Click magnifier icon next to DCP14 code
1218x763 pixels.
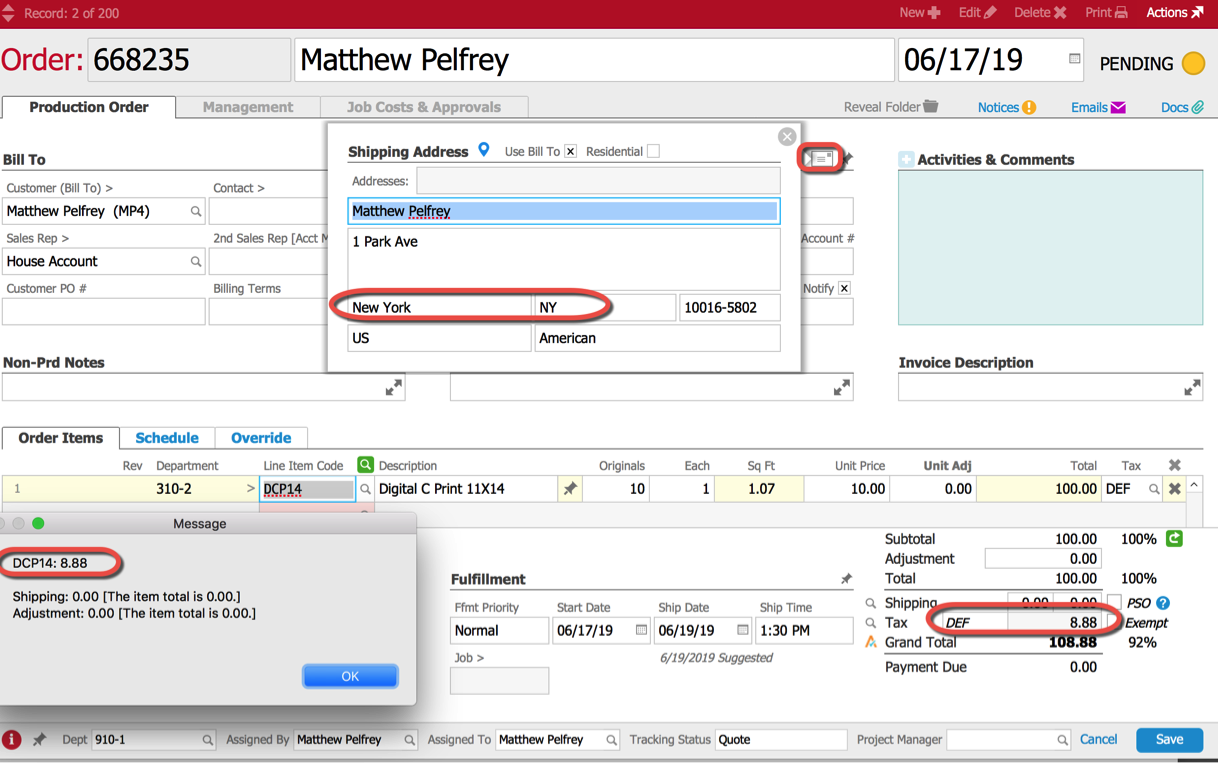coord(365,489)
